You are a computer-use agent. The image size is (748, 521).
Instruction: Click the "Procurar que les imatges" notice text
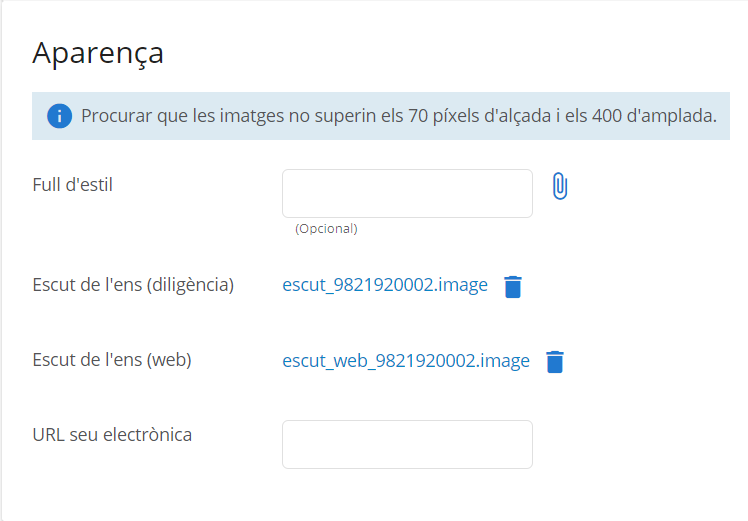tap(180, 116)
